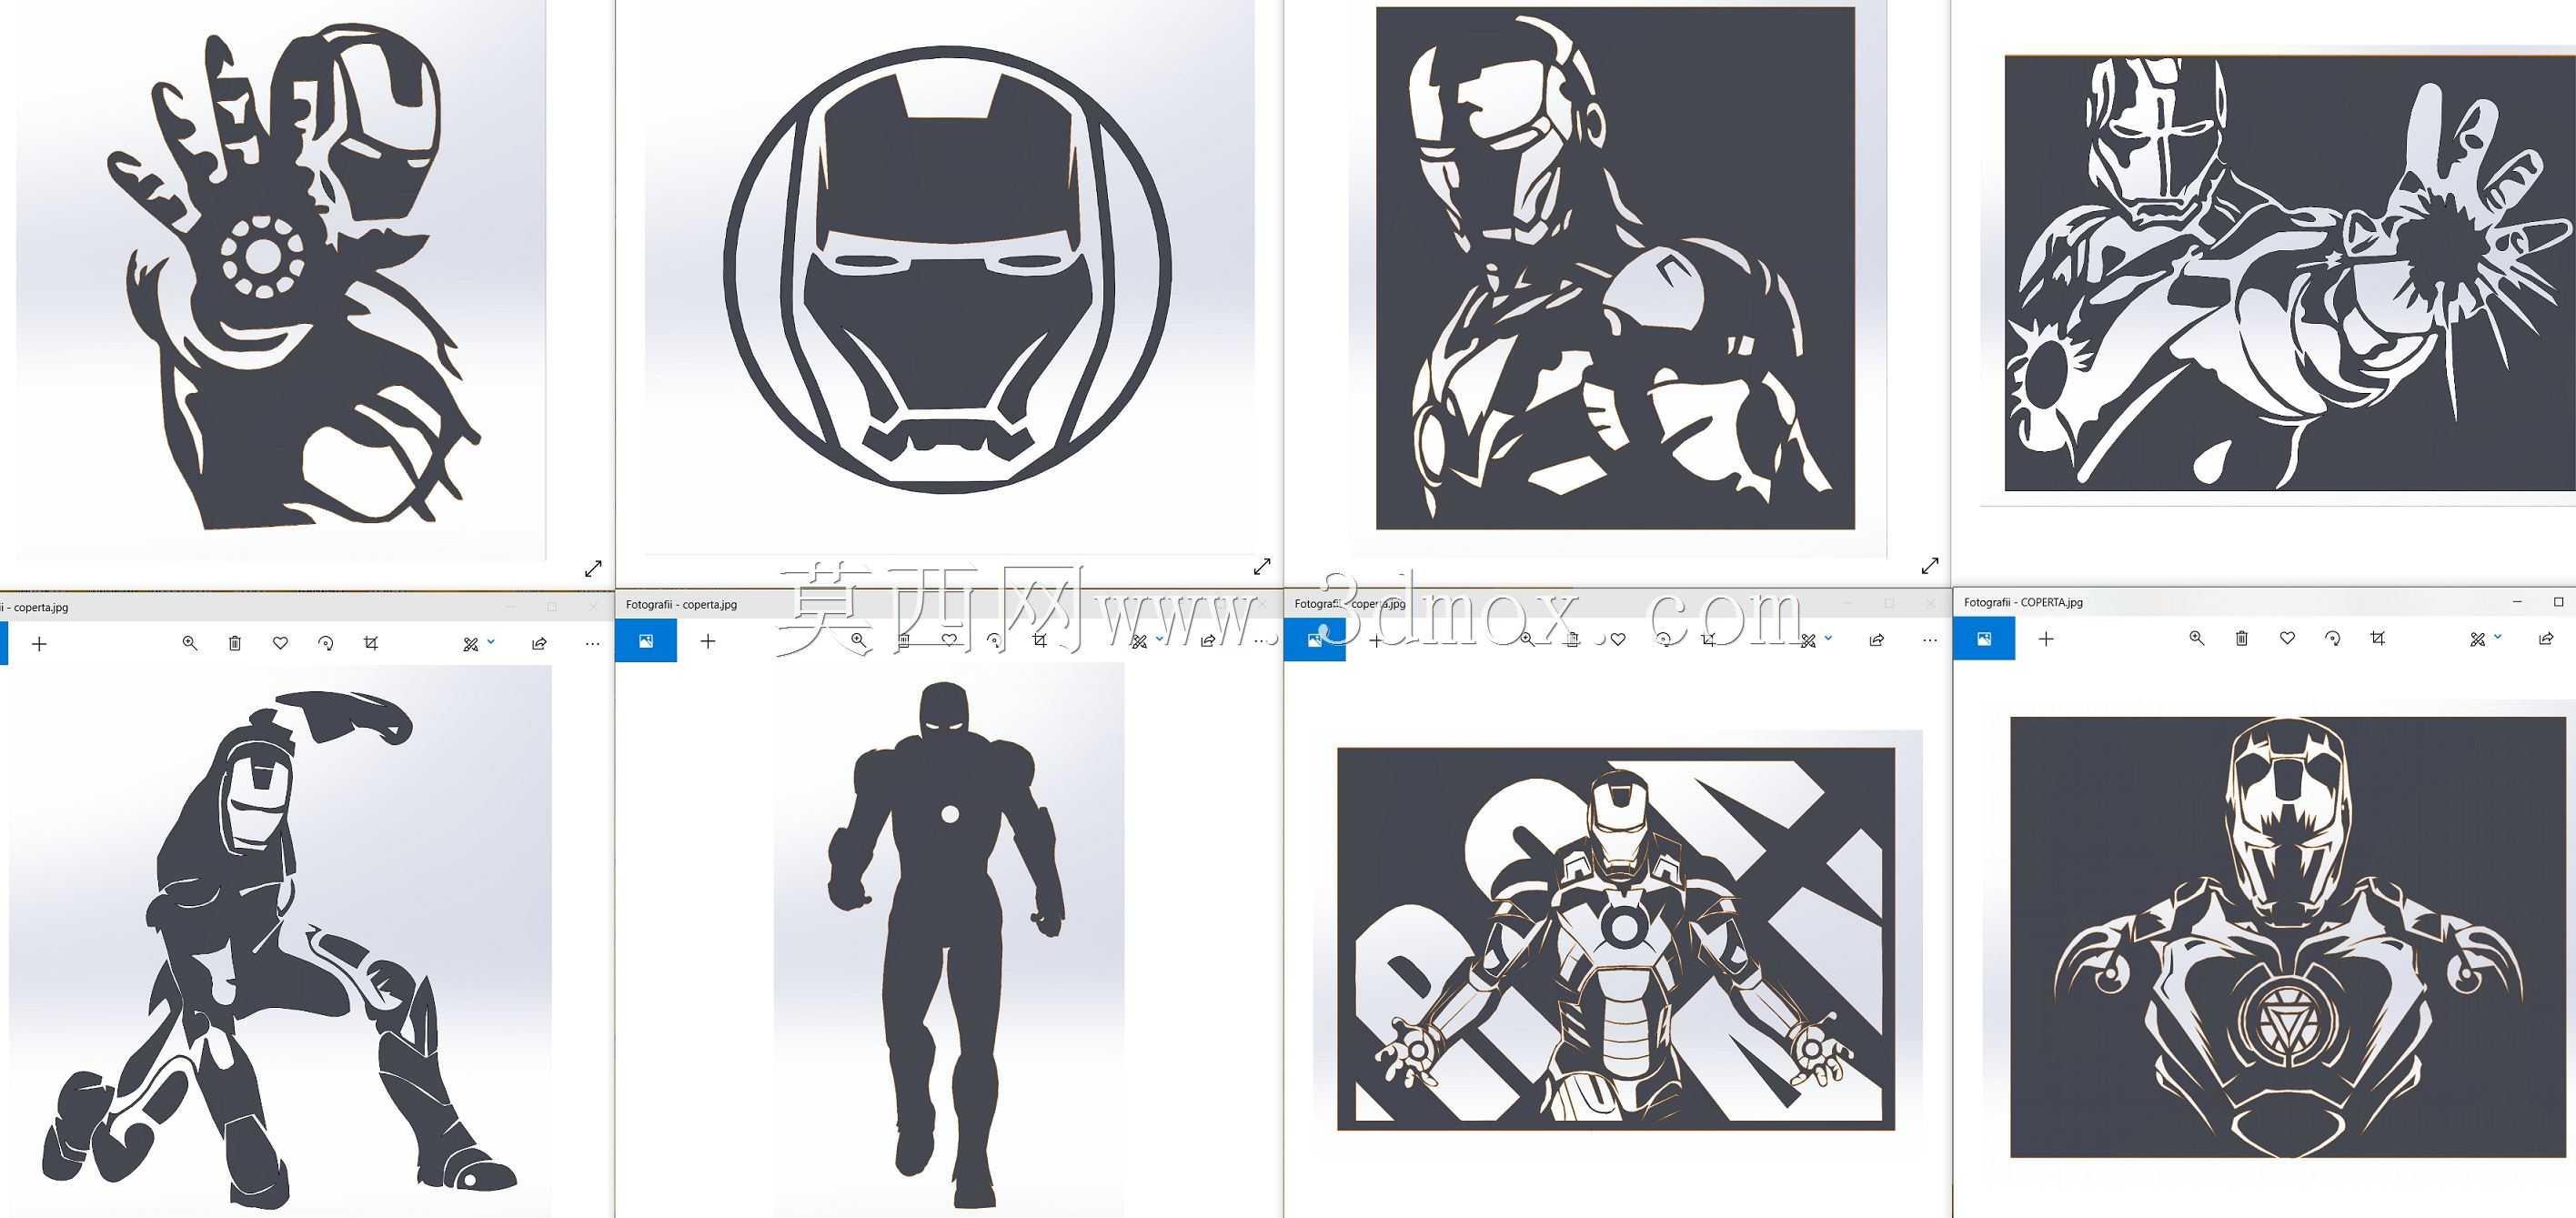
Task: Expand edit dropdown arrow in walking silhouette window
Action: pyautogui.click(x=1159, y=638)
